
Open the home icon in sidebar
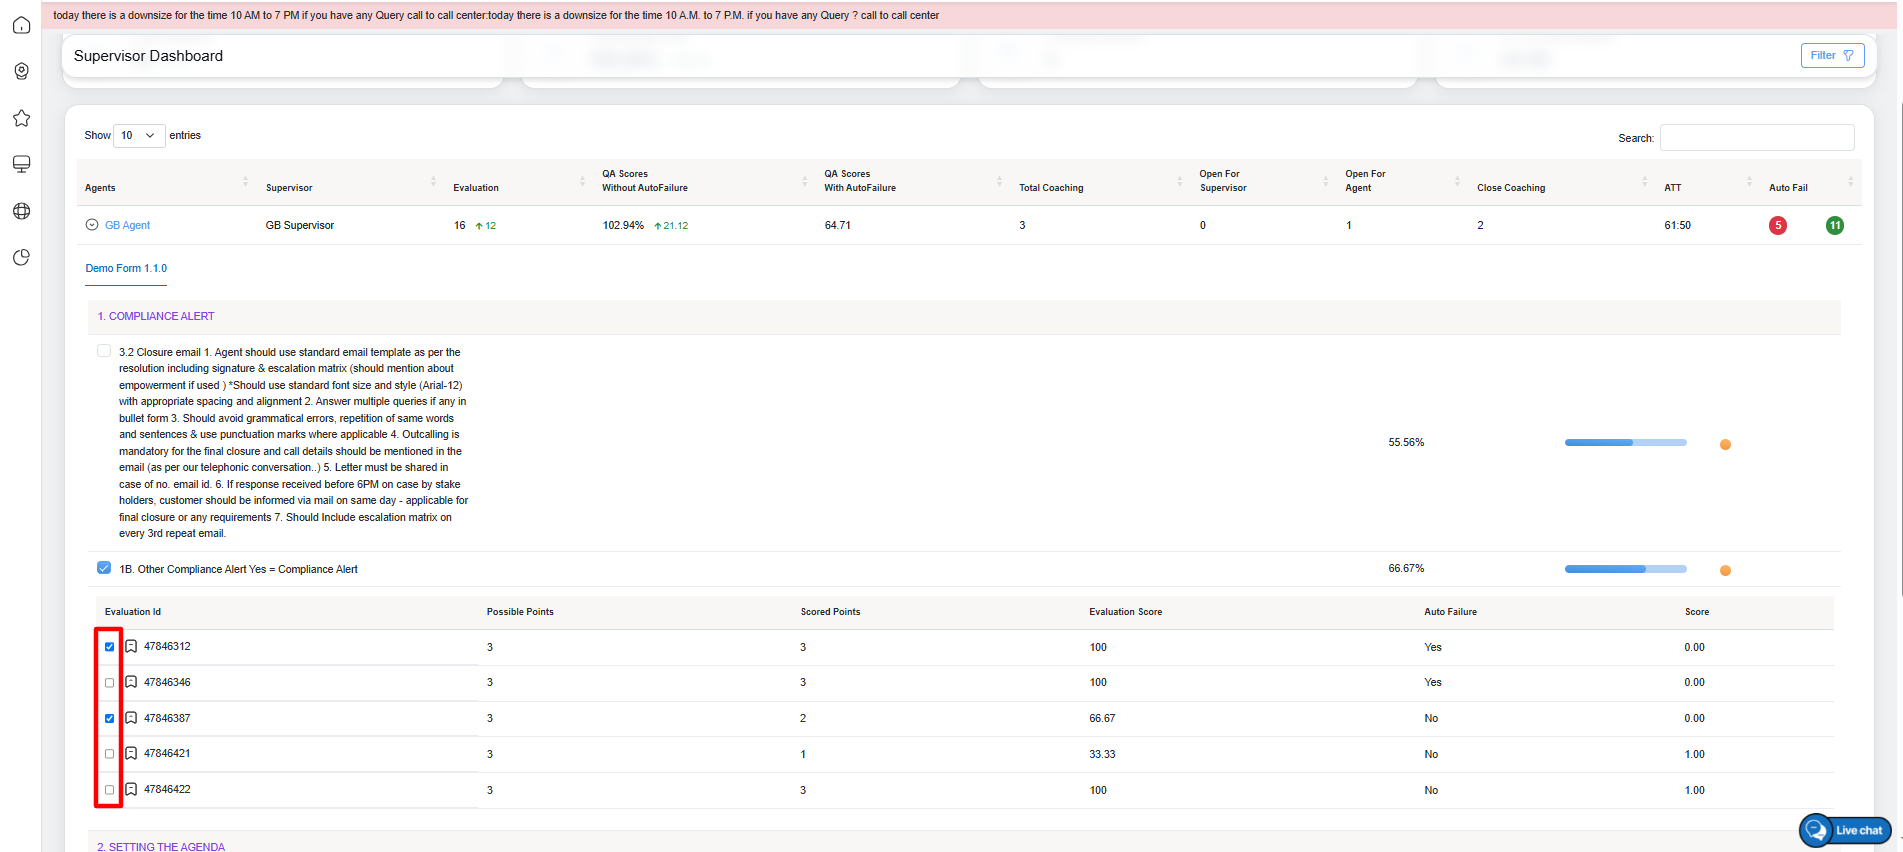click(x=21, y=25)
